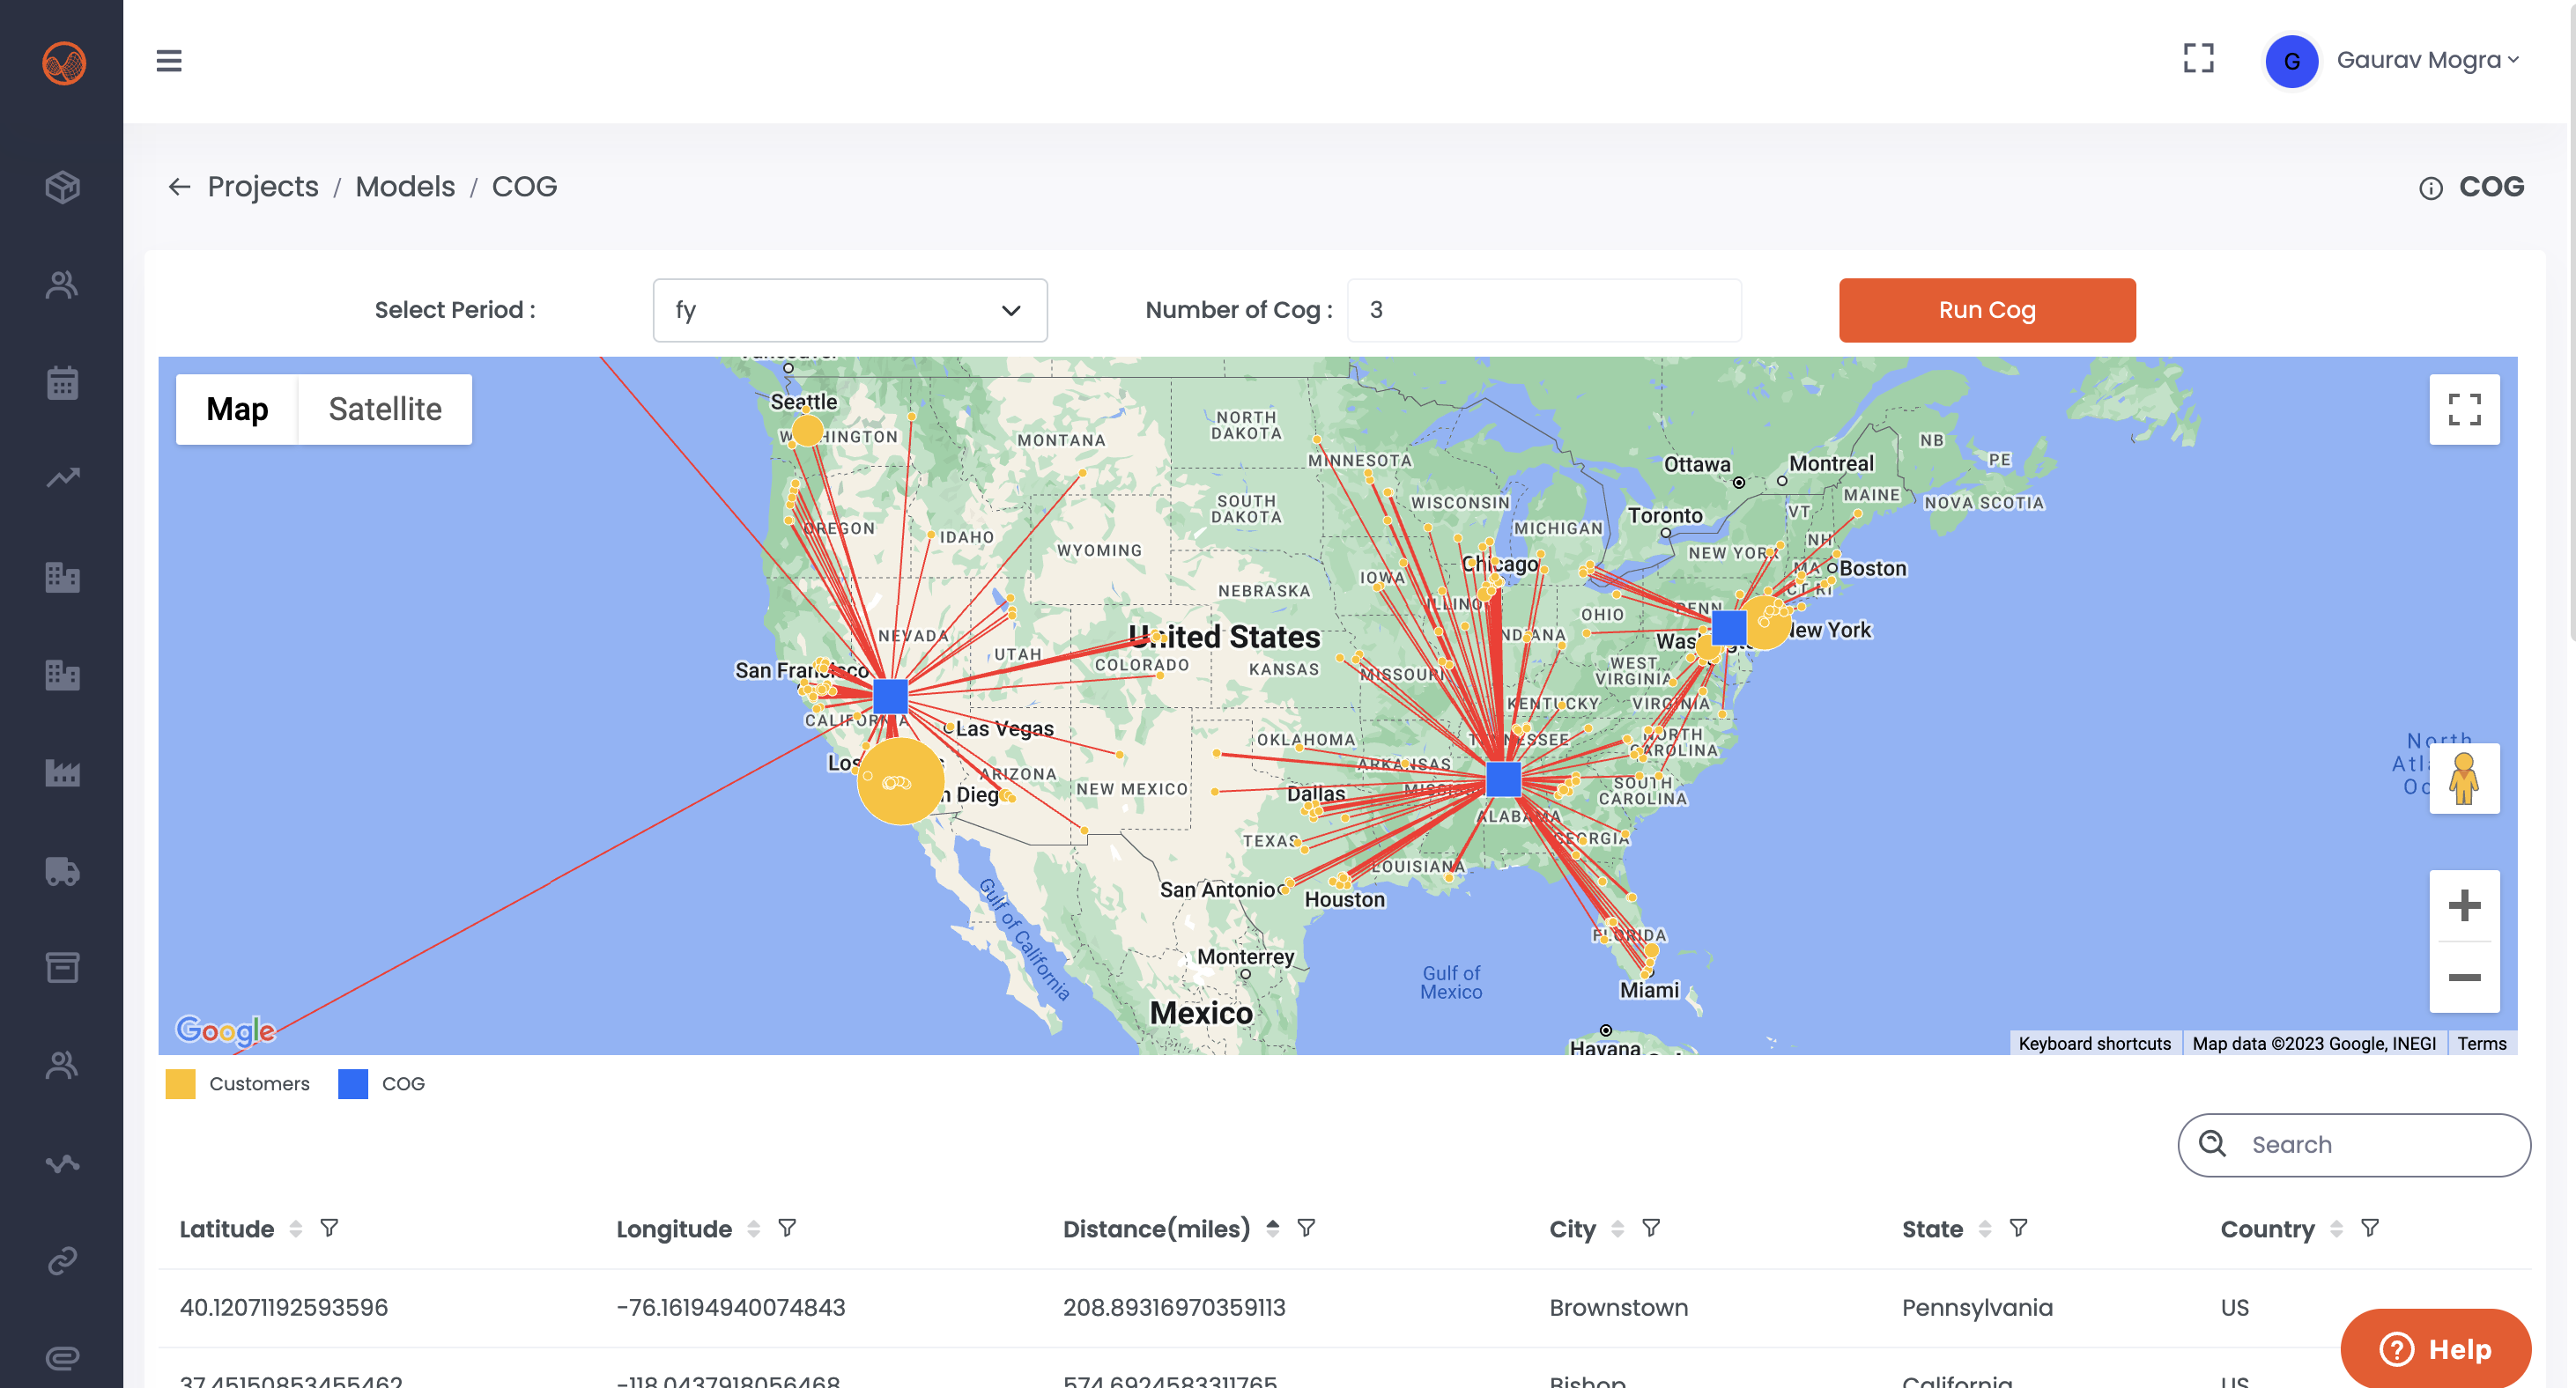Image resolution: width=2576 pixels, height=1388 pixels.
Task: Go to Models breadcrumb
Action: point(405,187)
